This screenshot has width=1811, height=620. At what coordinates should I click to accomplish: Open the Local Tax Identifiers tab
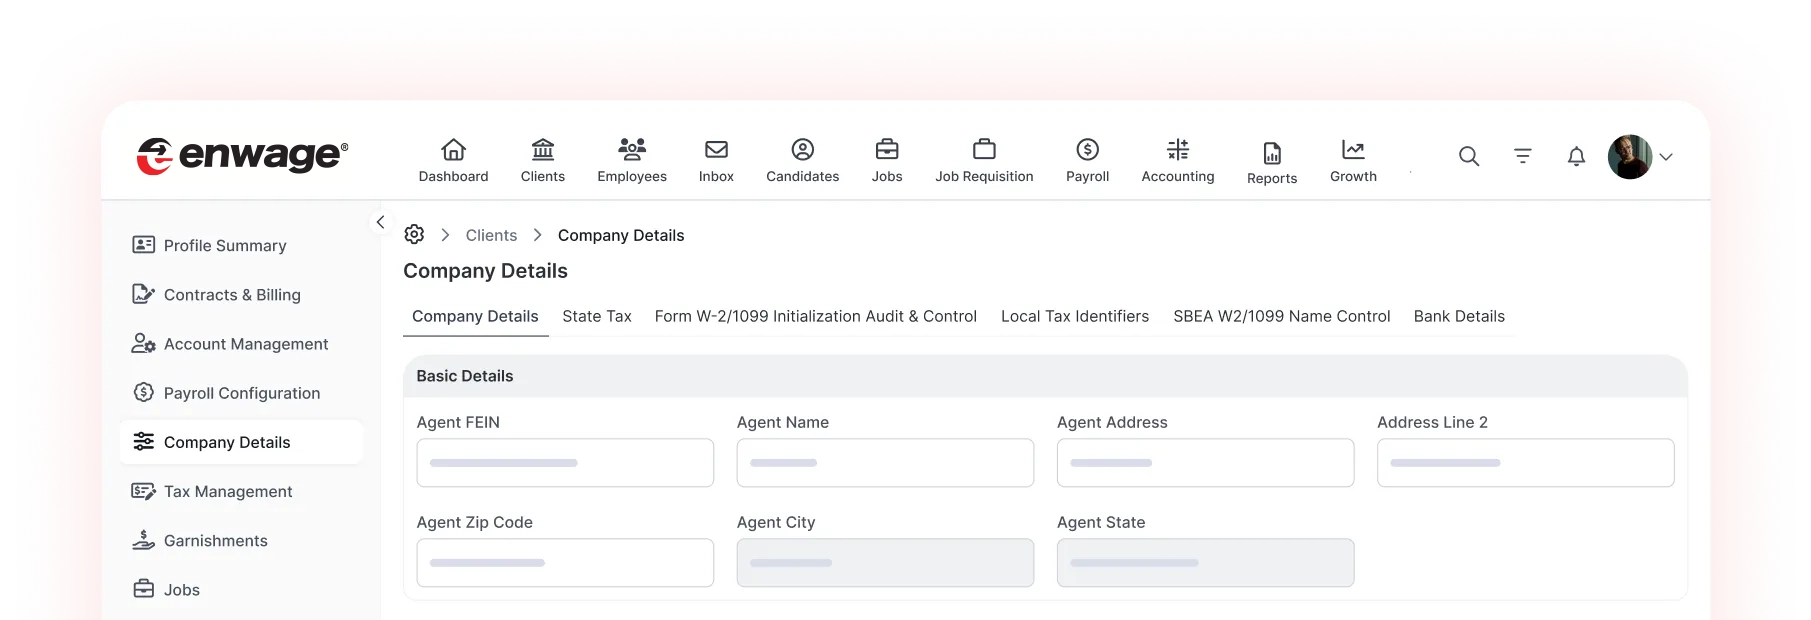1074,316
